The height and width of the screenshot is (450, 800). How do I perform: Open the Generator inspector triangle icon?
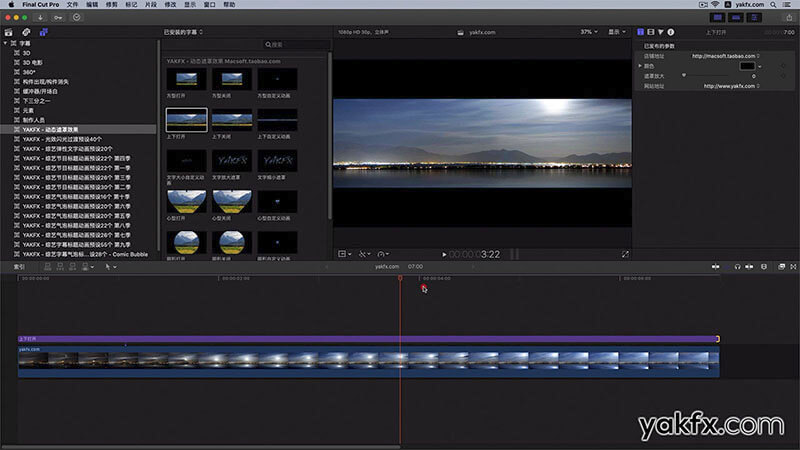pos(661,32)
